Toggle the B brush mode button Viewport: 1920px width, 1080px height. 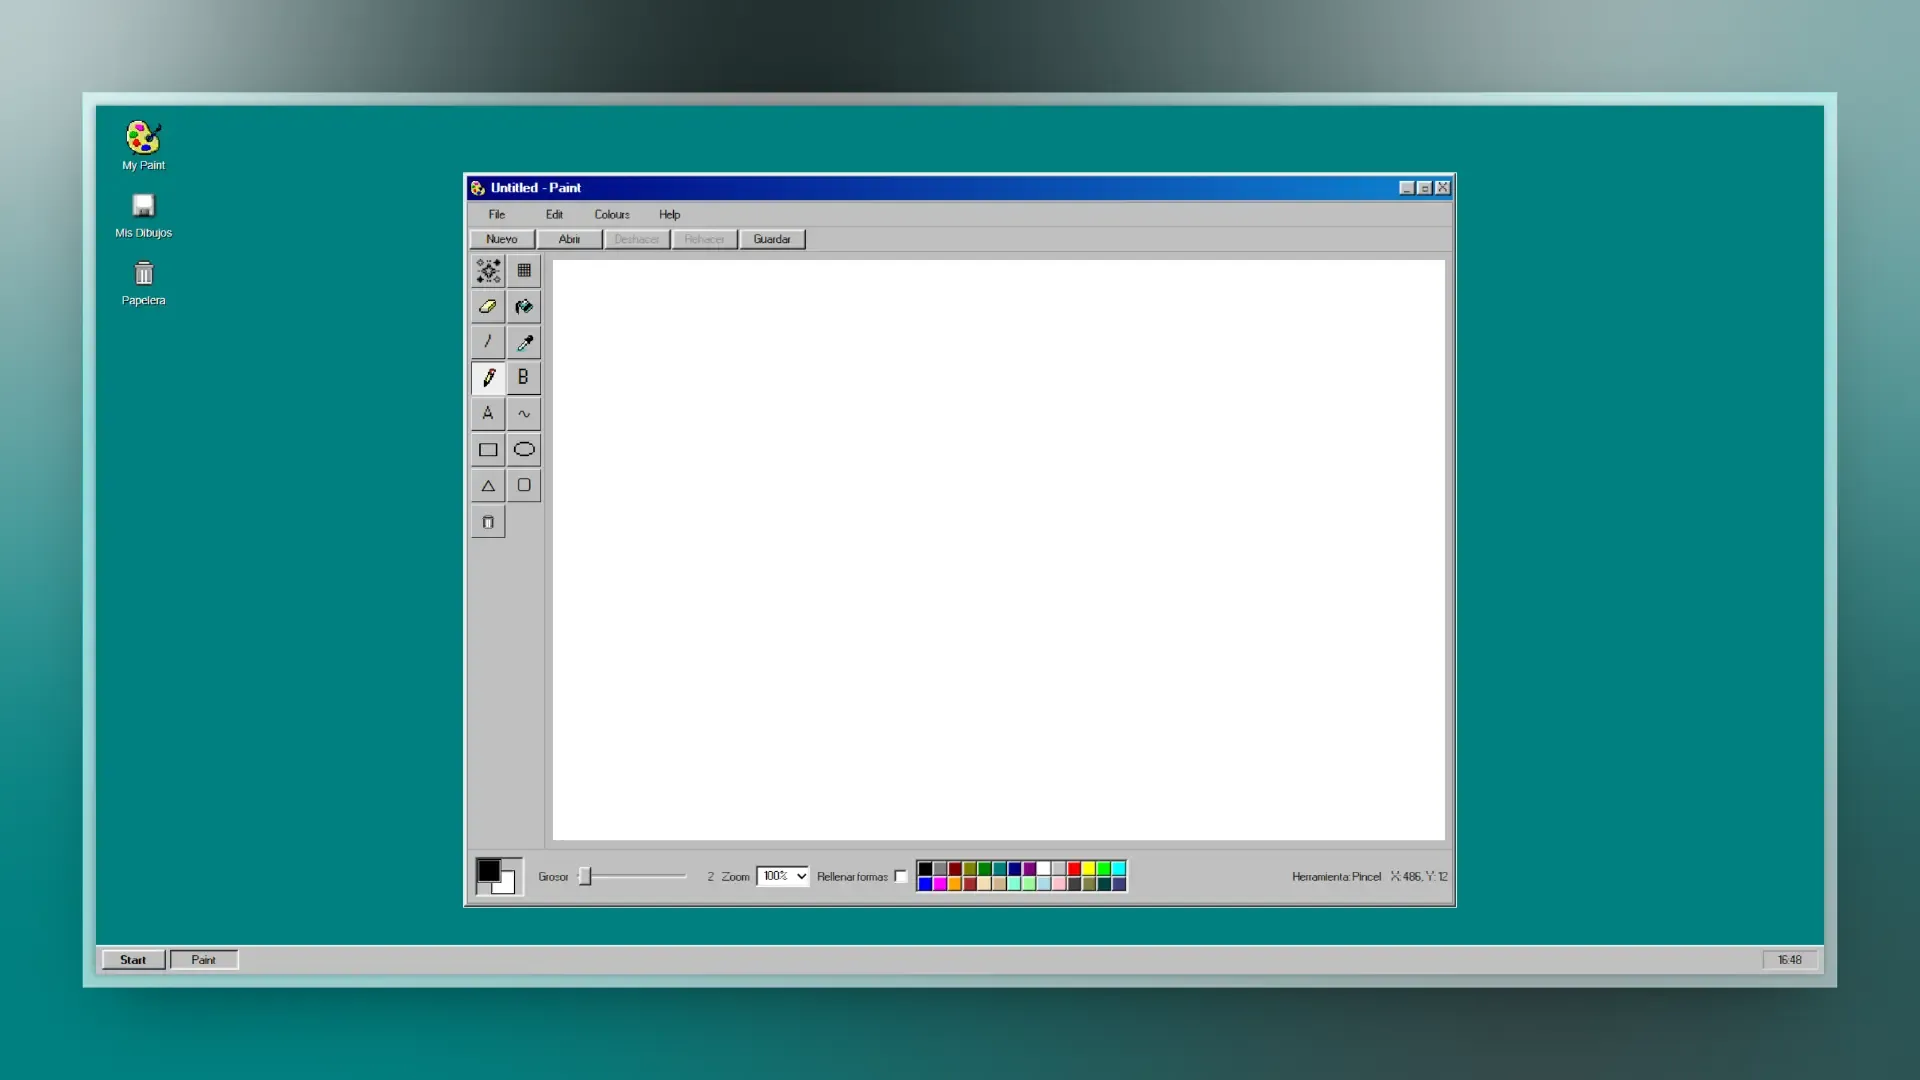coord(523,378)
